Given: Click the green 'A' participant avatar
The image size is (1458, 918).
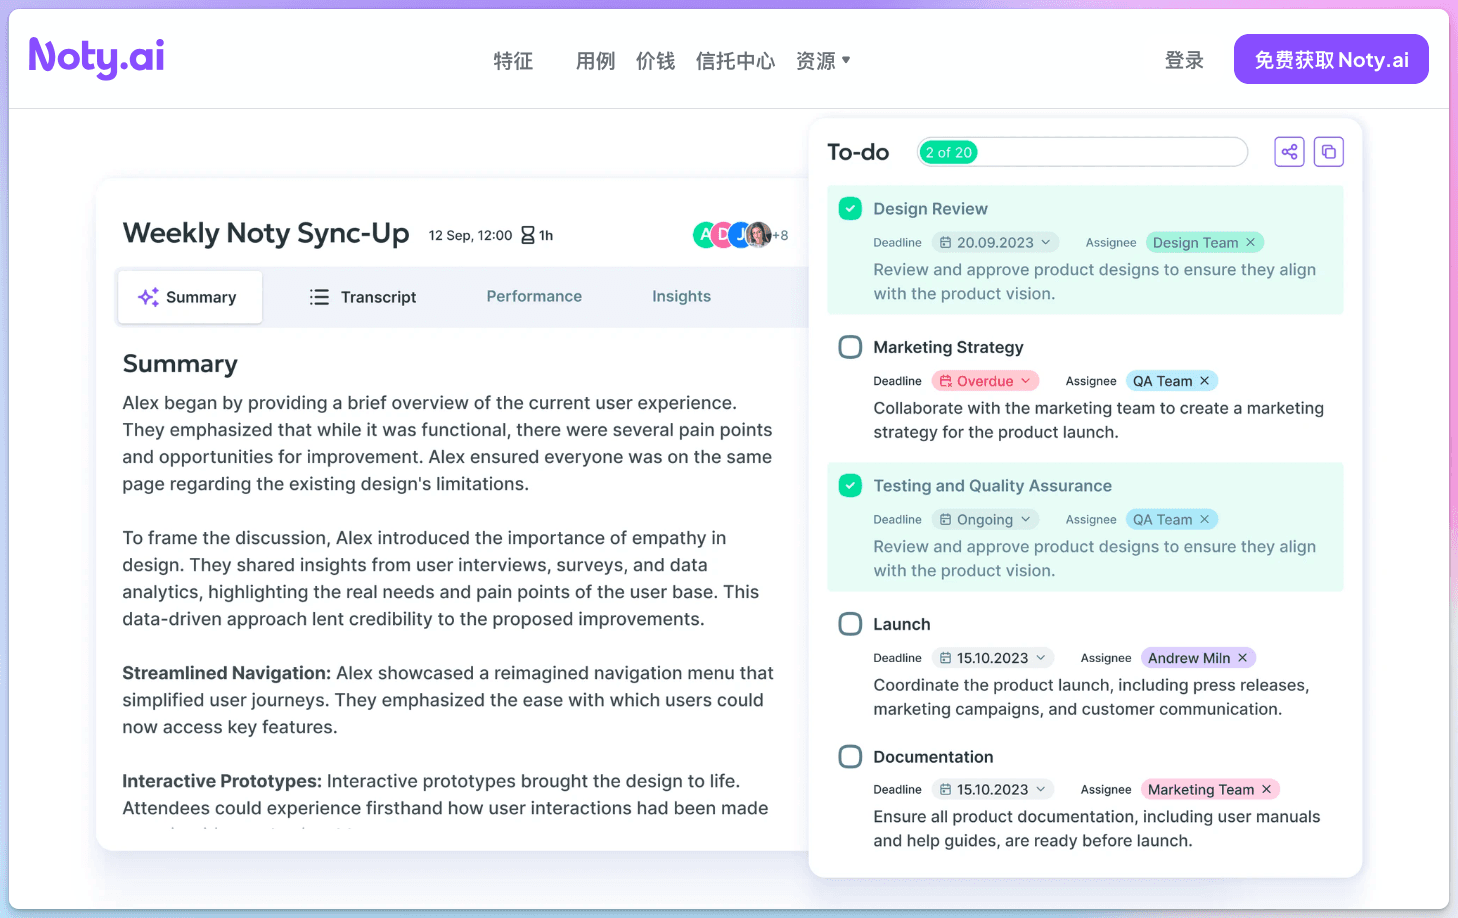Looking at the screenshot, I should (x=705, y=235).
